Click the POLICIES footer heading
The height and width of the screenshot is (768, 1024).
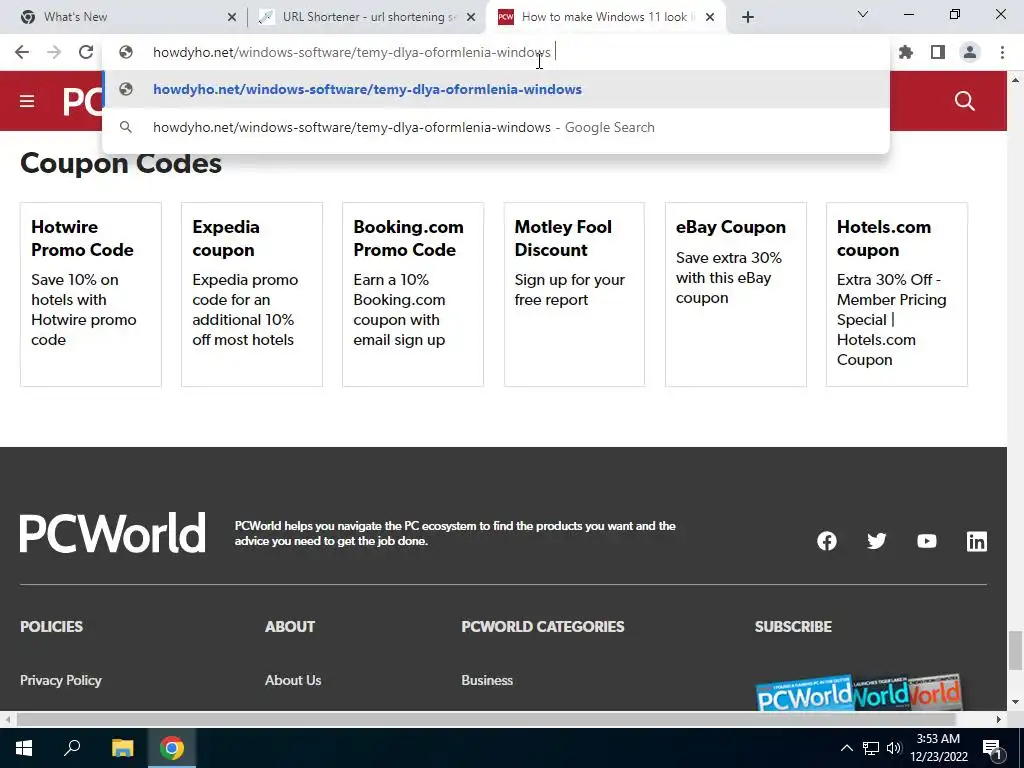[x=52, y=626]
